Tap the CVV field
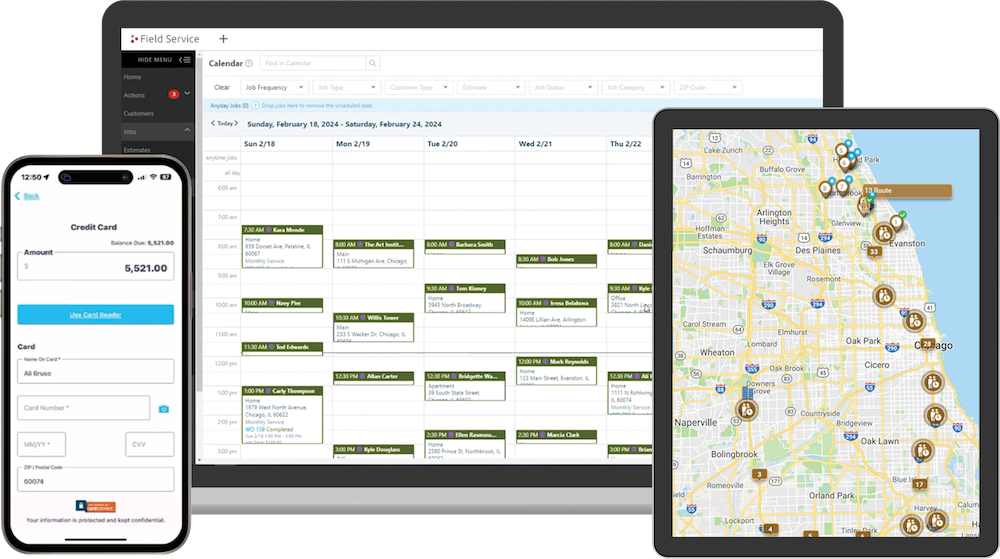This screenshot has height=559, width=1000. tap(150, 444)
